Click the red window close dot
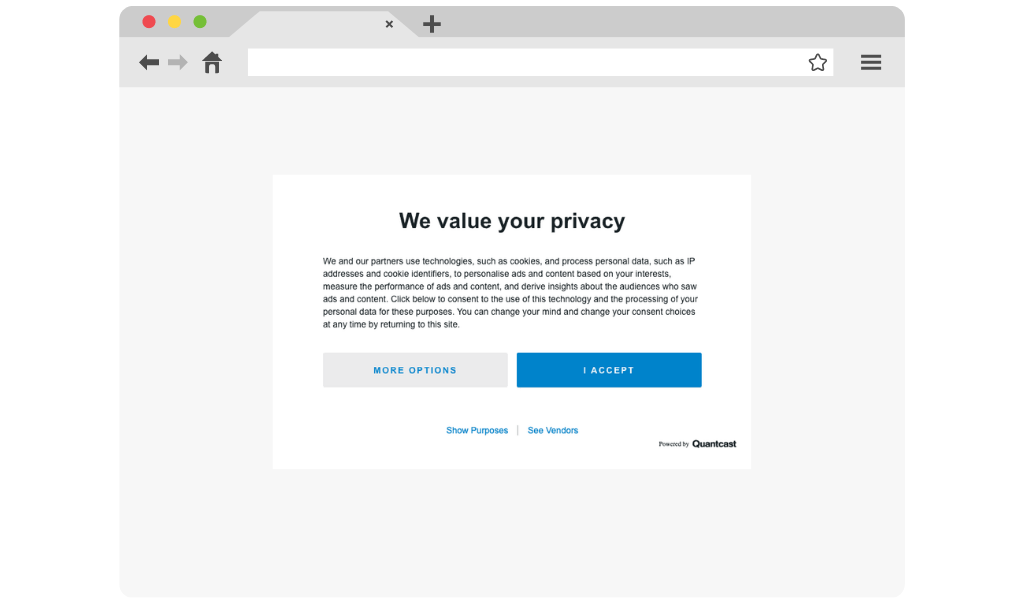 point(149,22)
